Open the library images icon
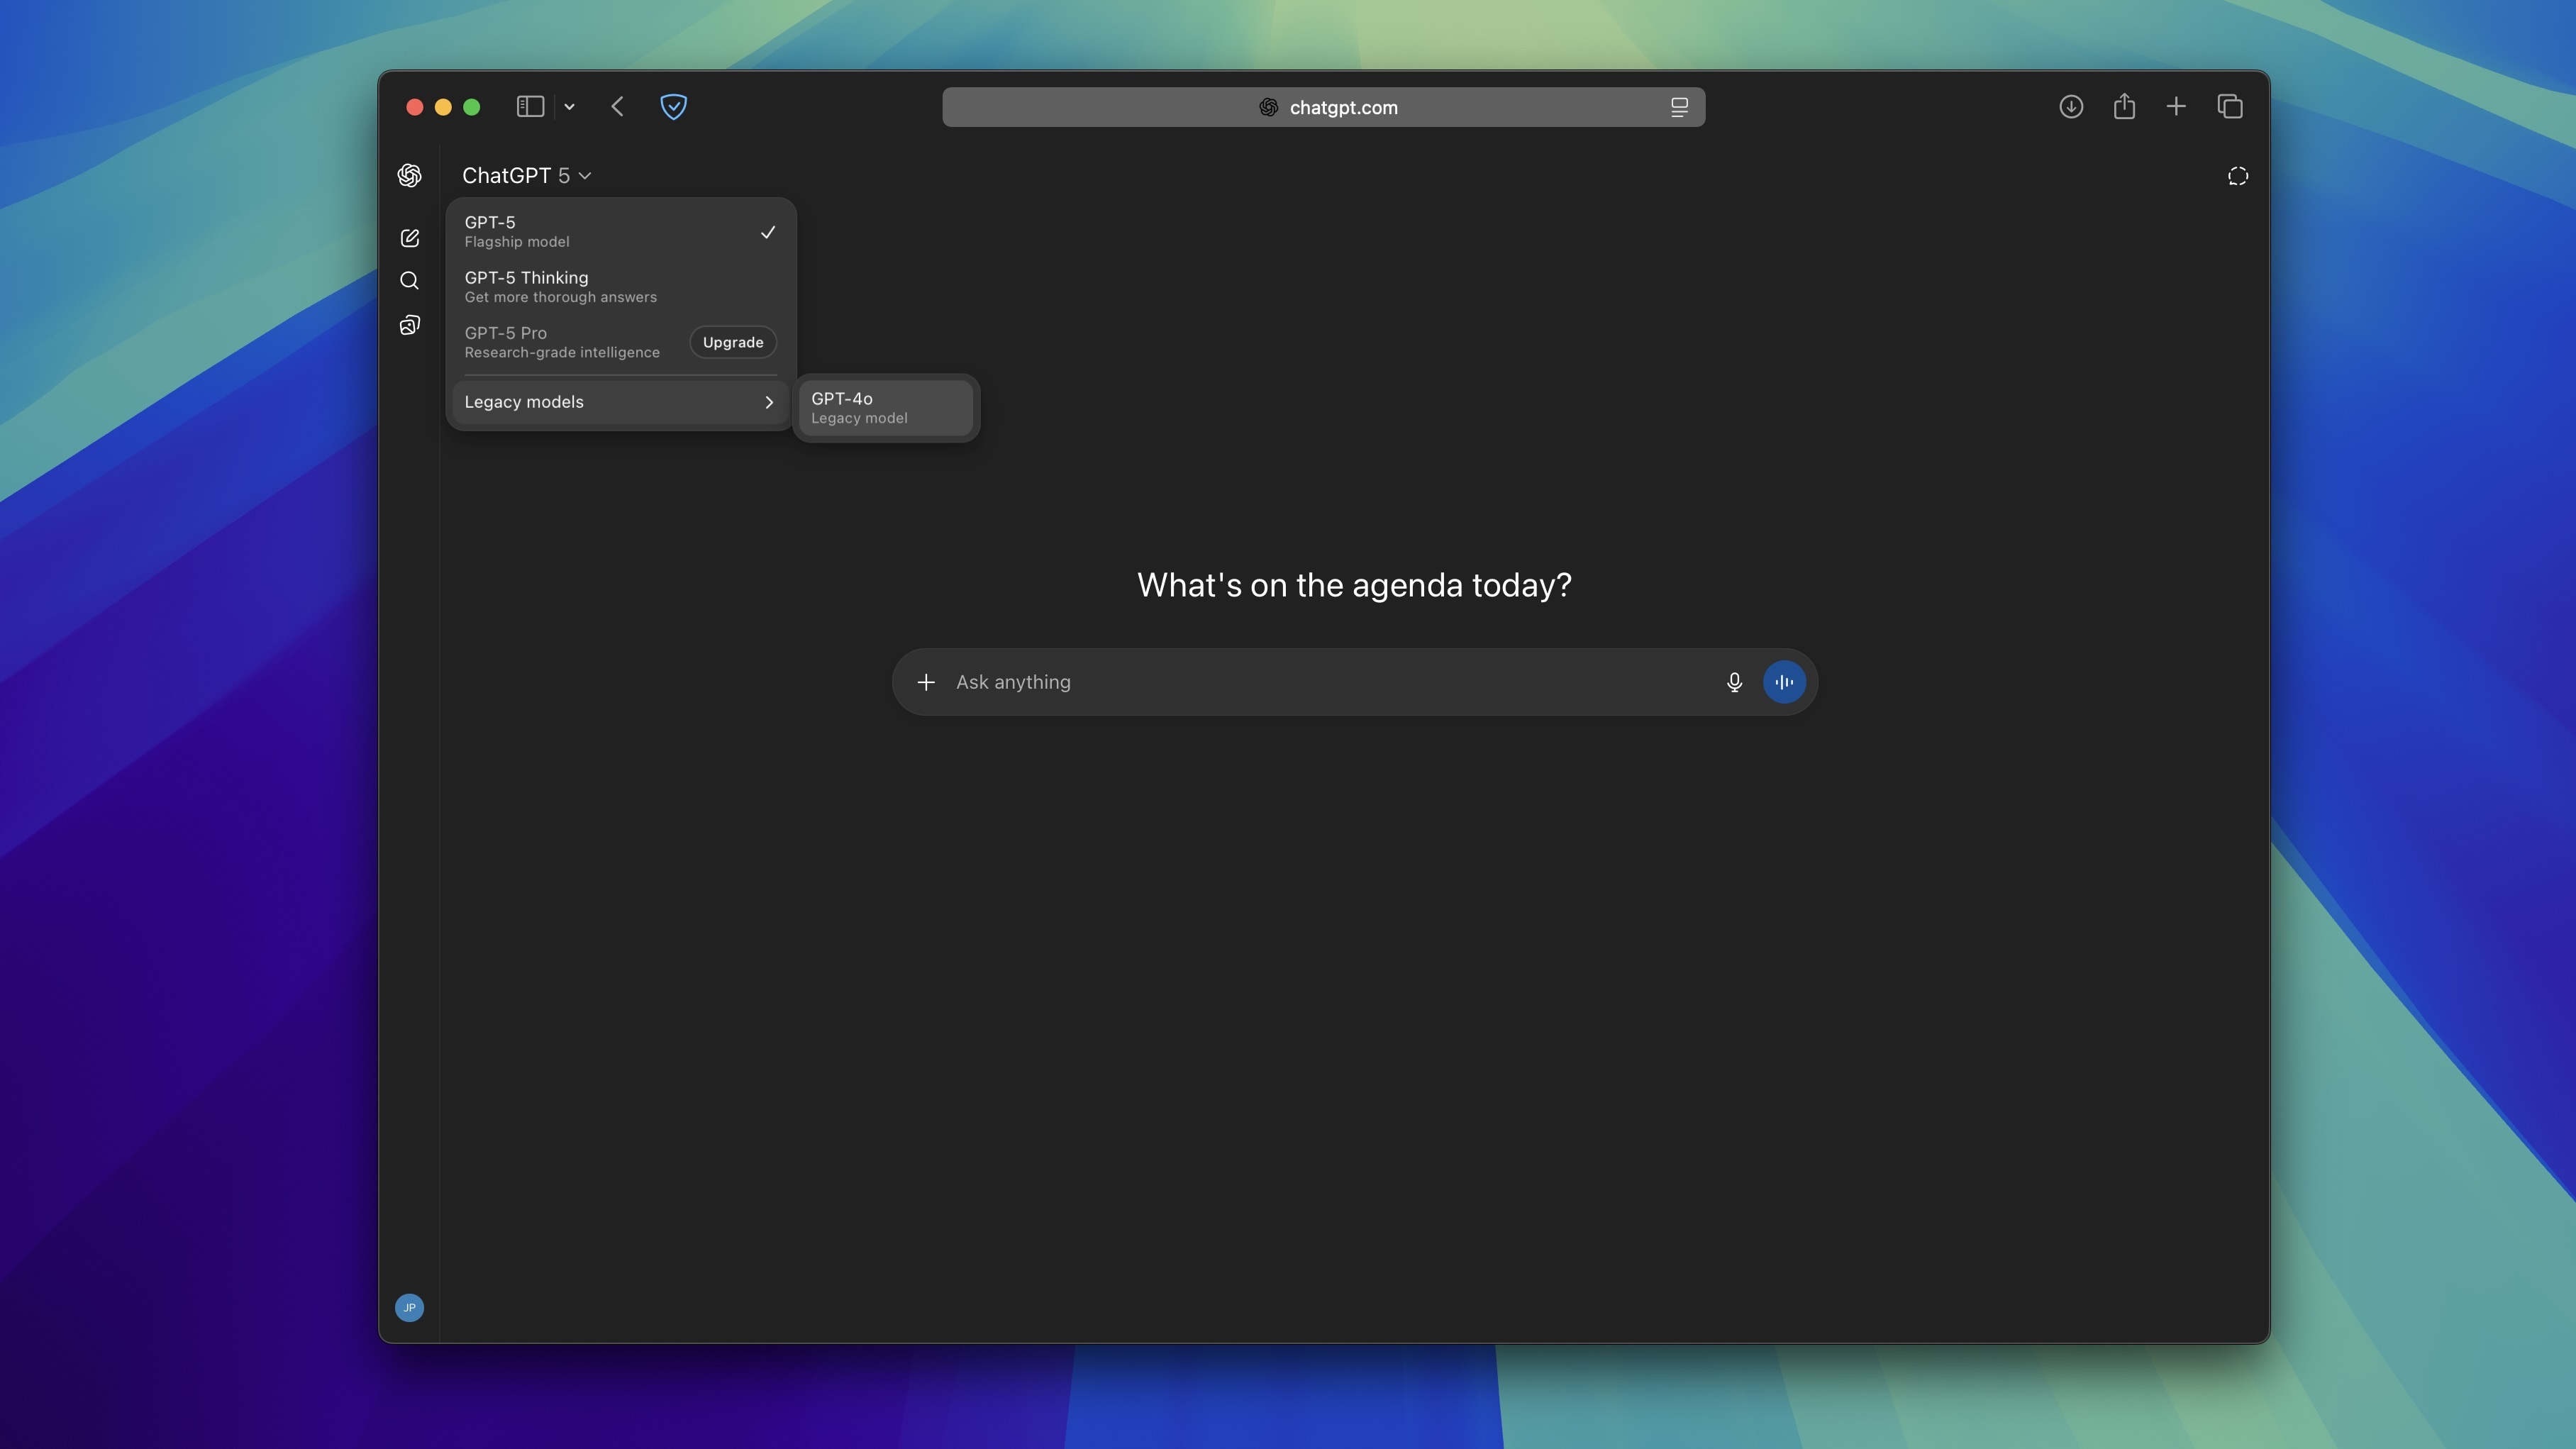 point(409,326)
